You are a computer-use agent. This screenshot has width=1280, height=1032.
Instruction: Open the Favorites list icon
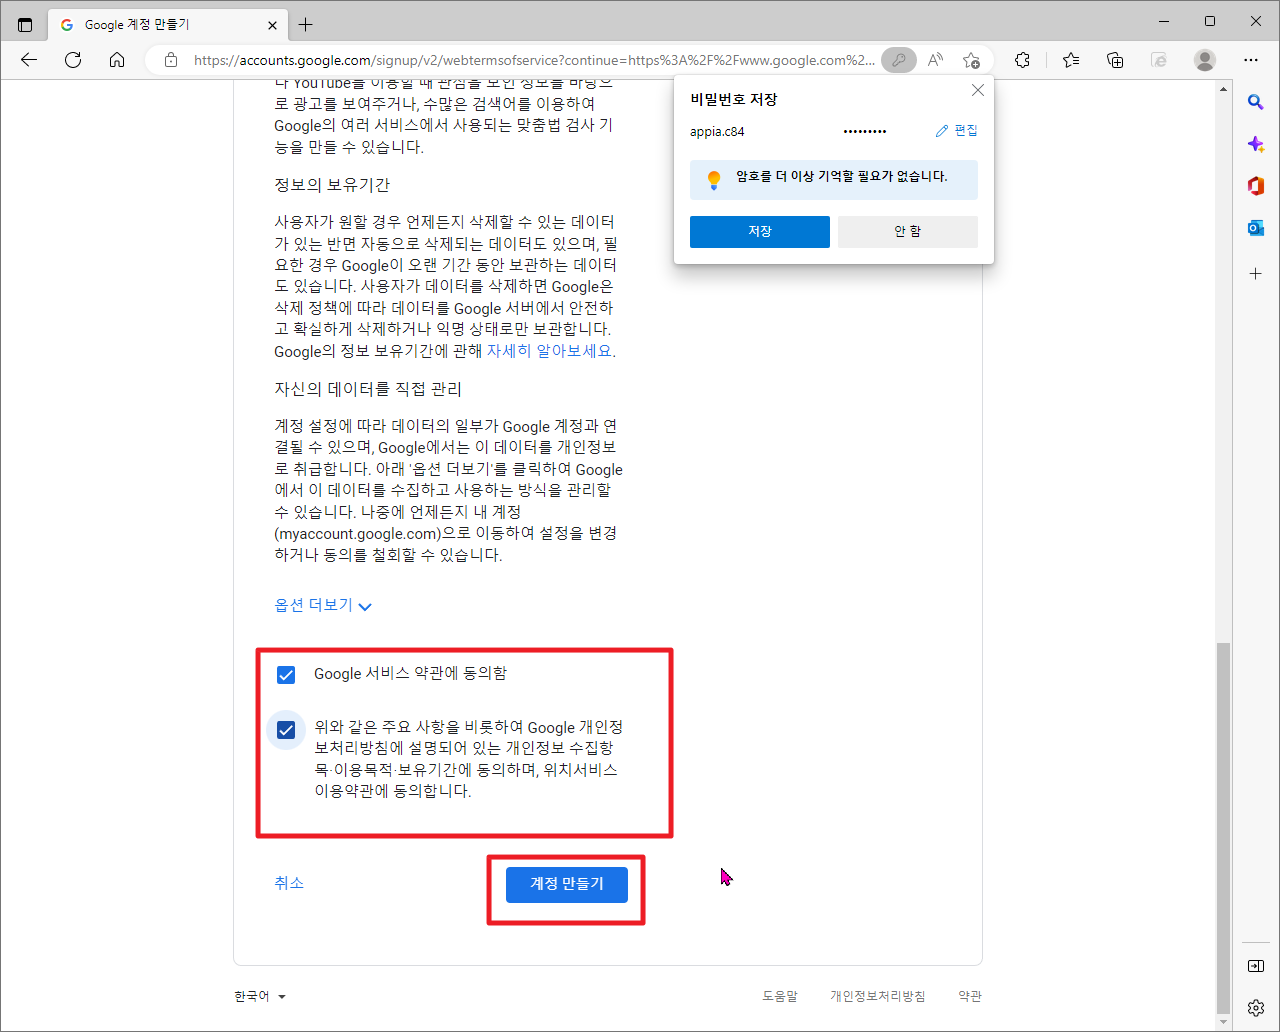(1071, 60)
